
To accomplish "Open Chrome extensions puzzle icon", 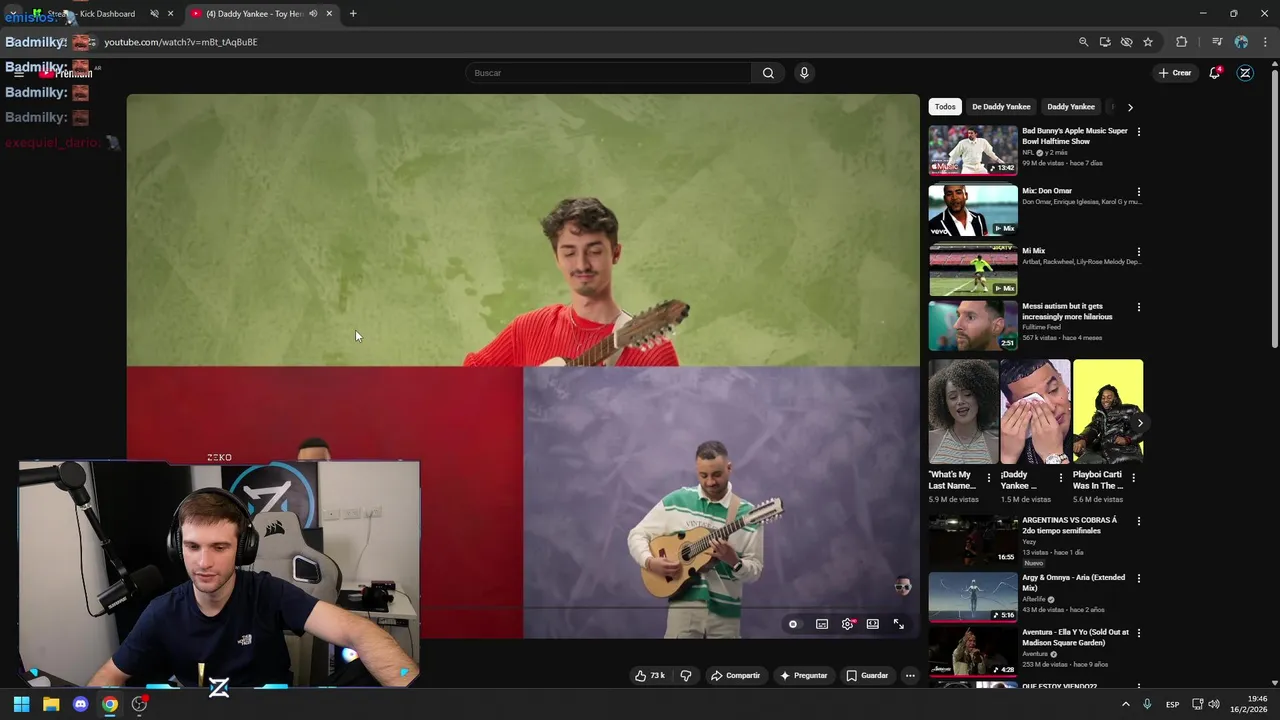I will pos(1182,42).
